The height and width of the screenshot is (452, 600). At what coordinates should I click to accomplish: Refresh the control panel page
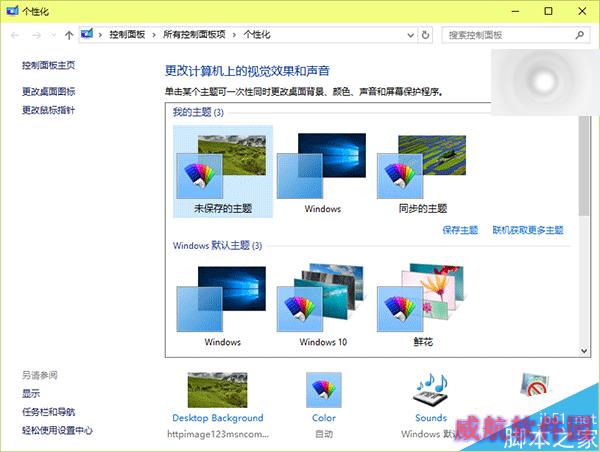pos(425,35)
